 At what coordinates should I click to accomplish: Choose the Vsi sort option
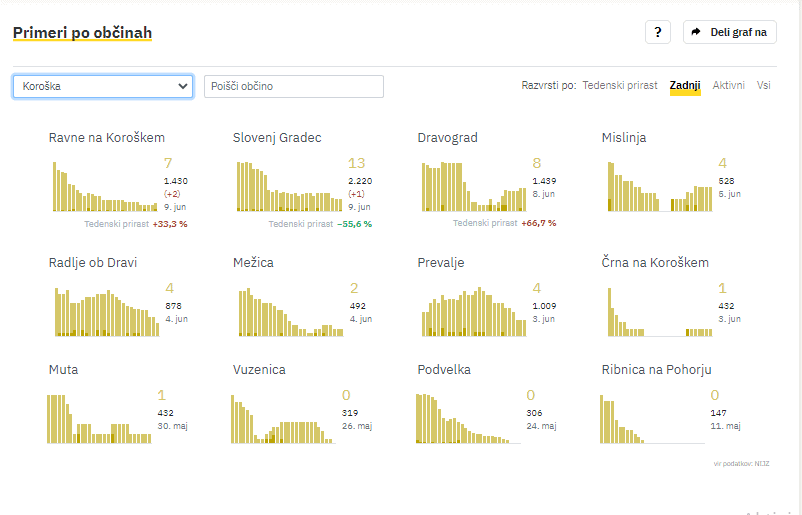(x=764, y=86)
